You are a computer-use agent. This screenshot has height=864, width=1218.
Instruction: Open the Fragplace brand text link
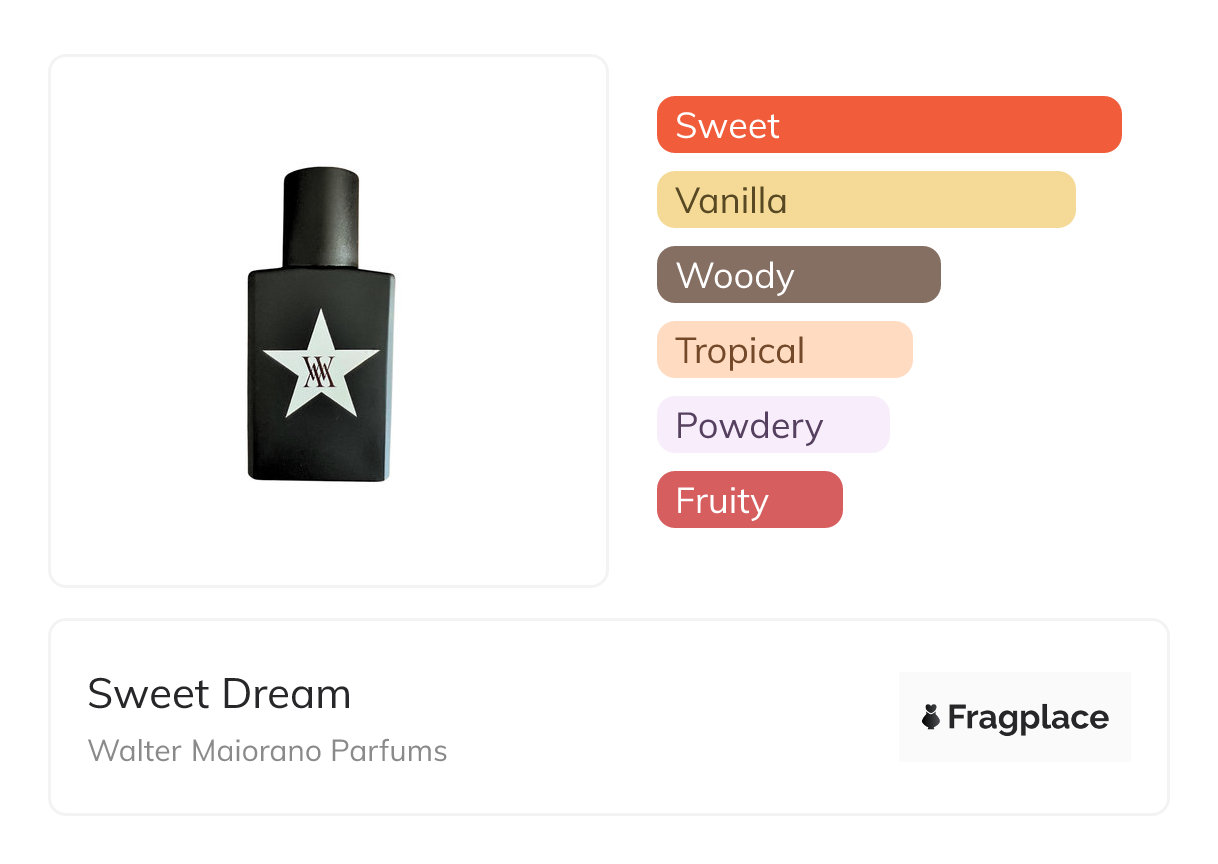click(1028, 717)
